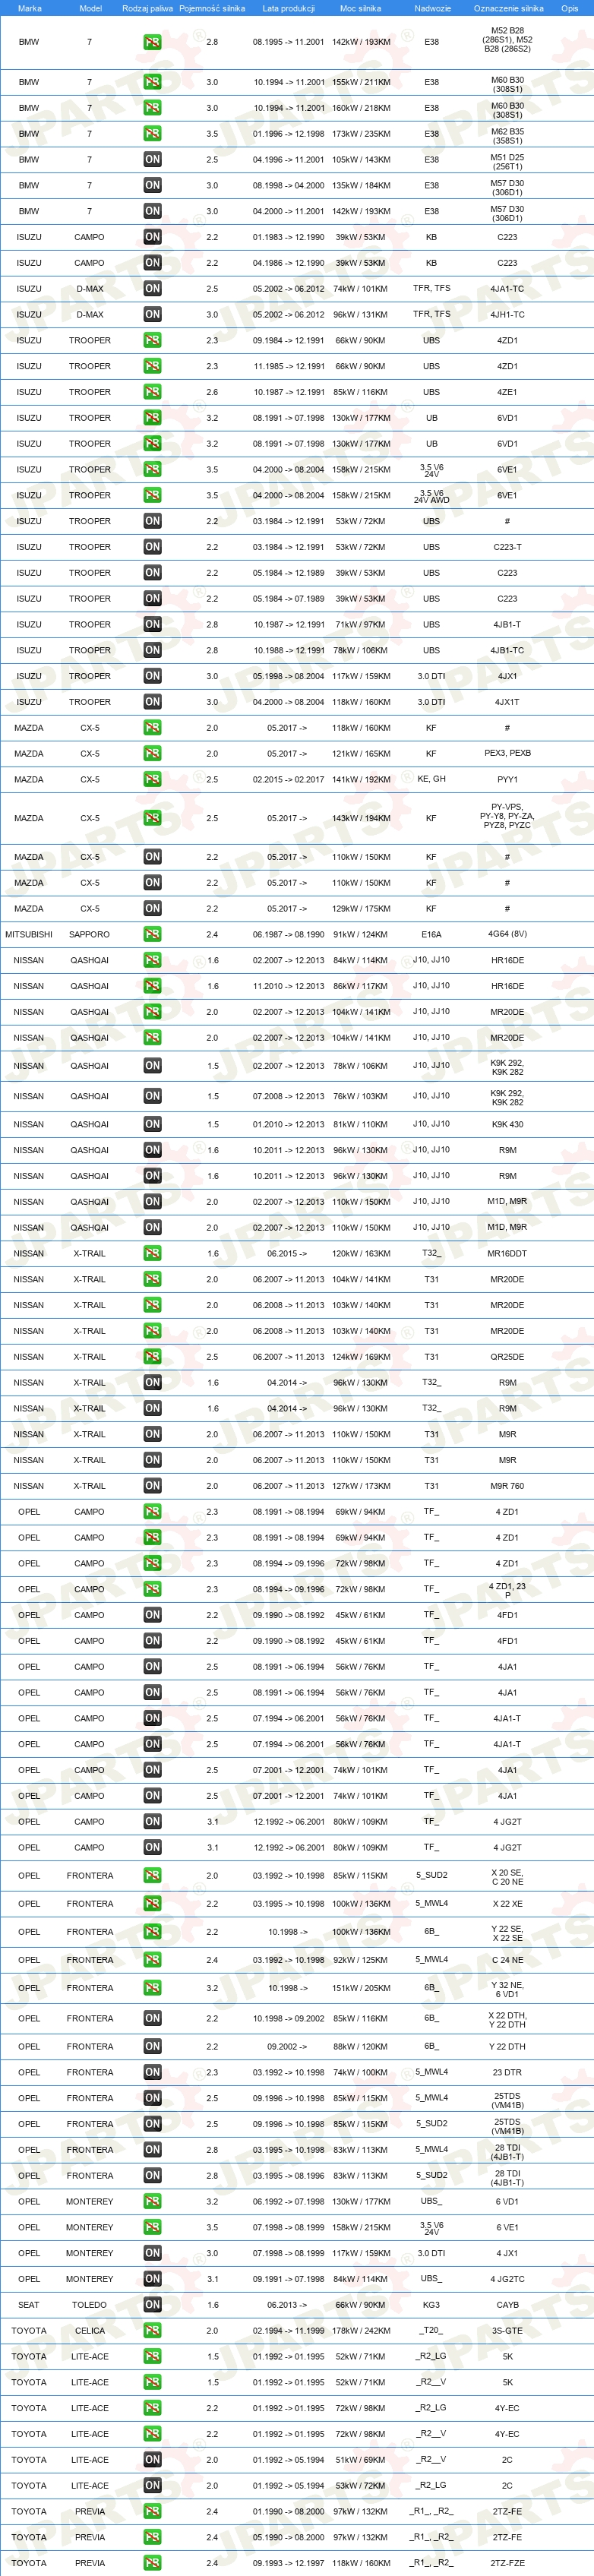594x2576 pixels.
Task: Click petrol icon in MAZDA CX-5 143kW row
Action: tap(152, 818)
